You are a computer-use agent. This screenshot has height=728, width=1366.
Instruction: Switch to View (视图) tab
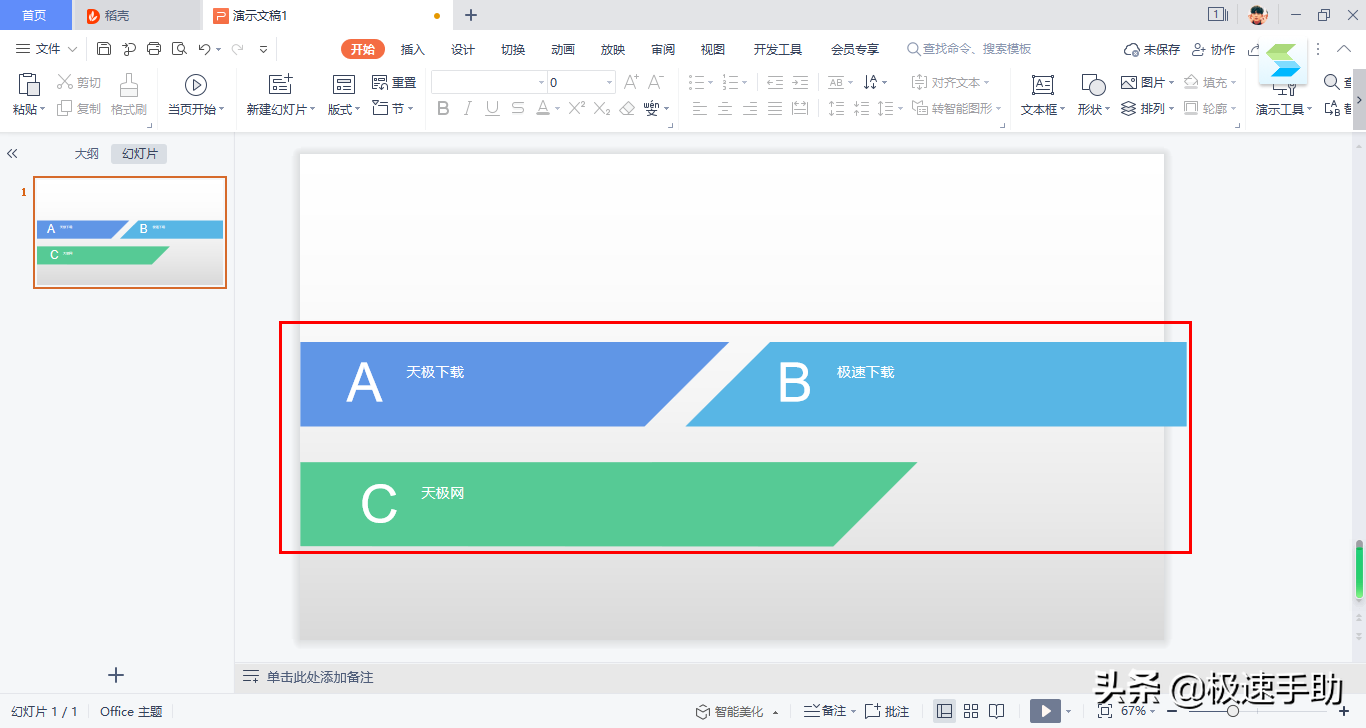tap(713, 49)
